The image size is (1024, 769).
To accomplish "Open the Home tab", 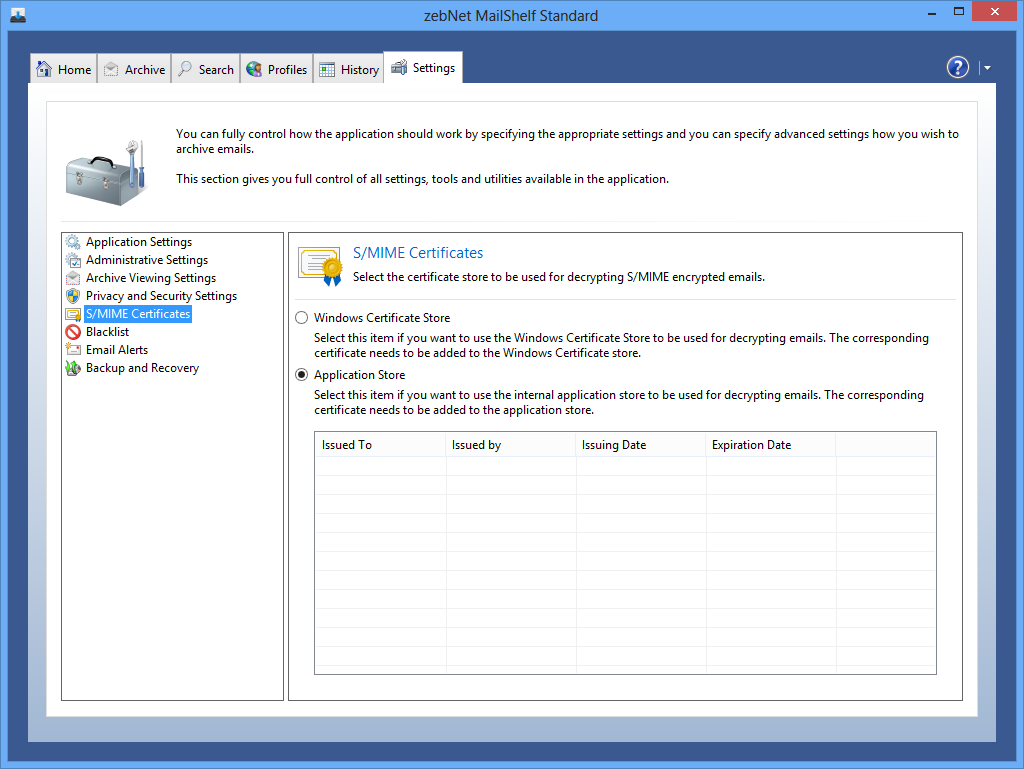I will [x=64, y=69].
